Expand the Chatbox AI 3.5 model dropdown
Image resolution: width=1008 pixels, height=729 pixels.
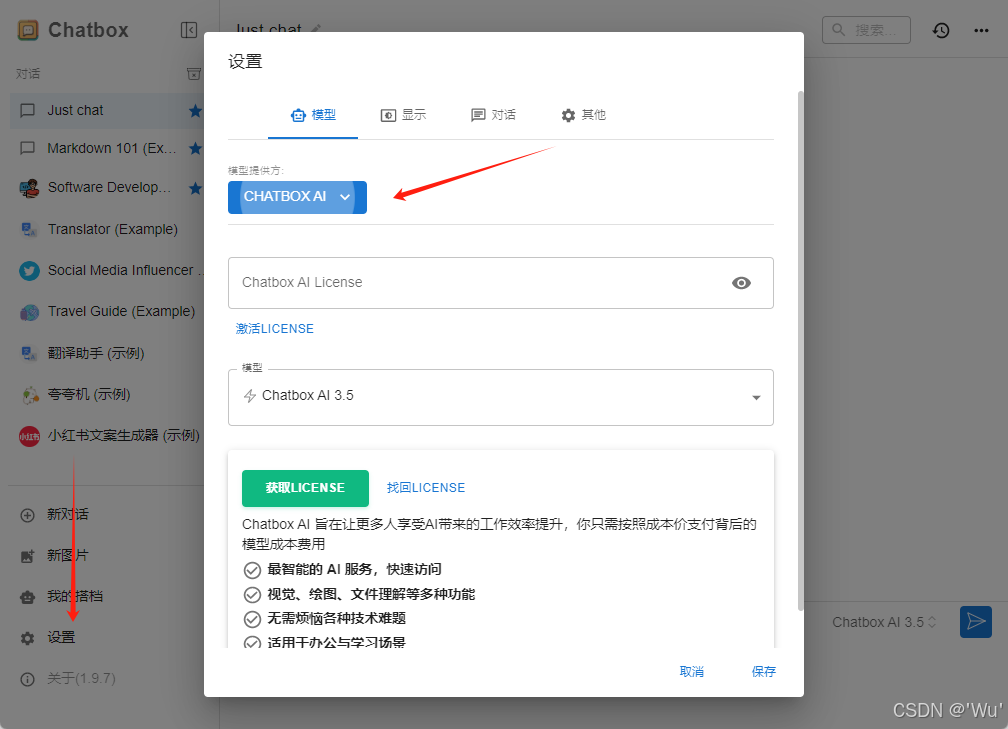(501, 397)
